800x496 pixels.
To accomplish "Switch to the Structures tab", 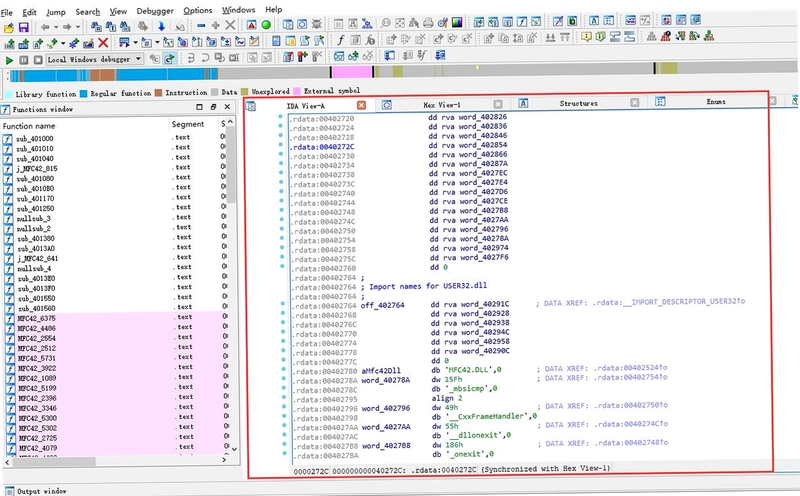I will tap(578, 103).
